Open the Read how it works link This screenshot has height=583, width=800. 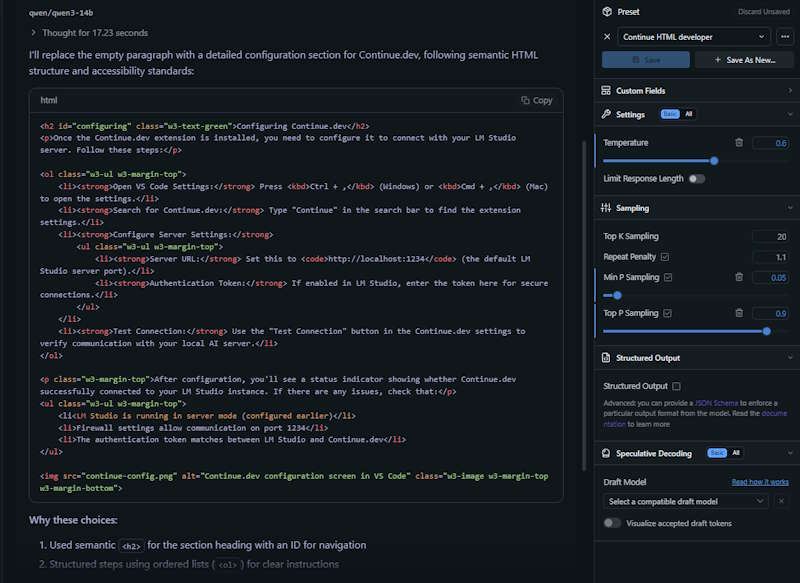coord(760,482)
